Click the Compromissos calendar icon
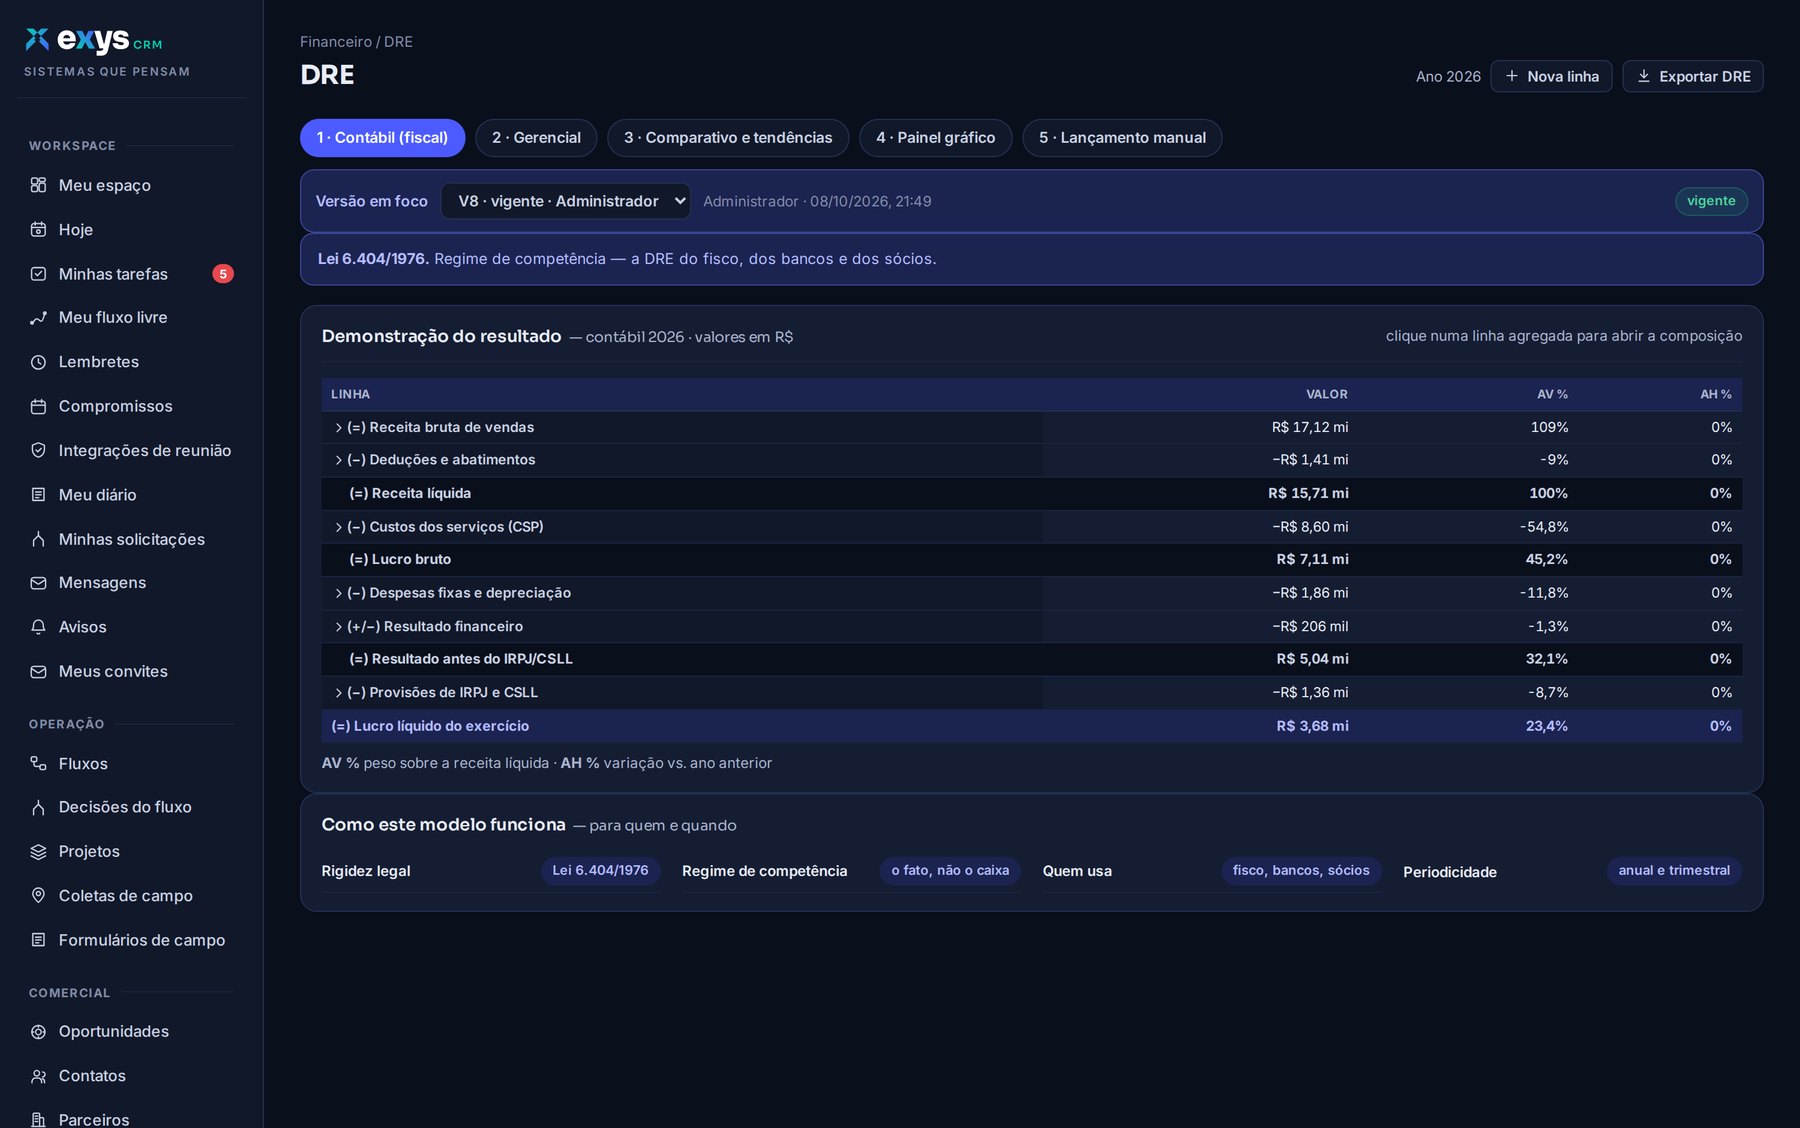This screenshot has height=1128, width=1800. tap(38, 406)
